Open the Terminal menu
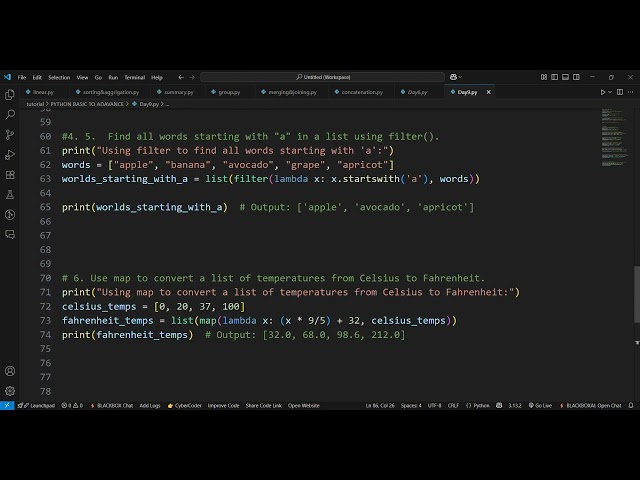The height and width of the screenshot is (480, 640). pos(134,77)
